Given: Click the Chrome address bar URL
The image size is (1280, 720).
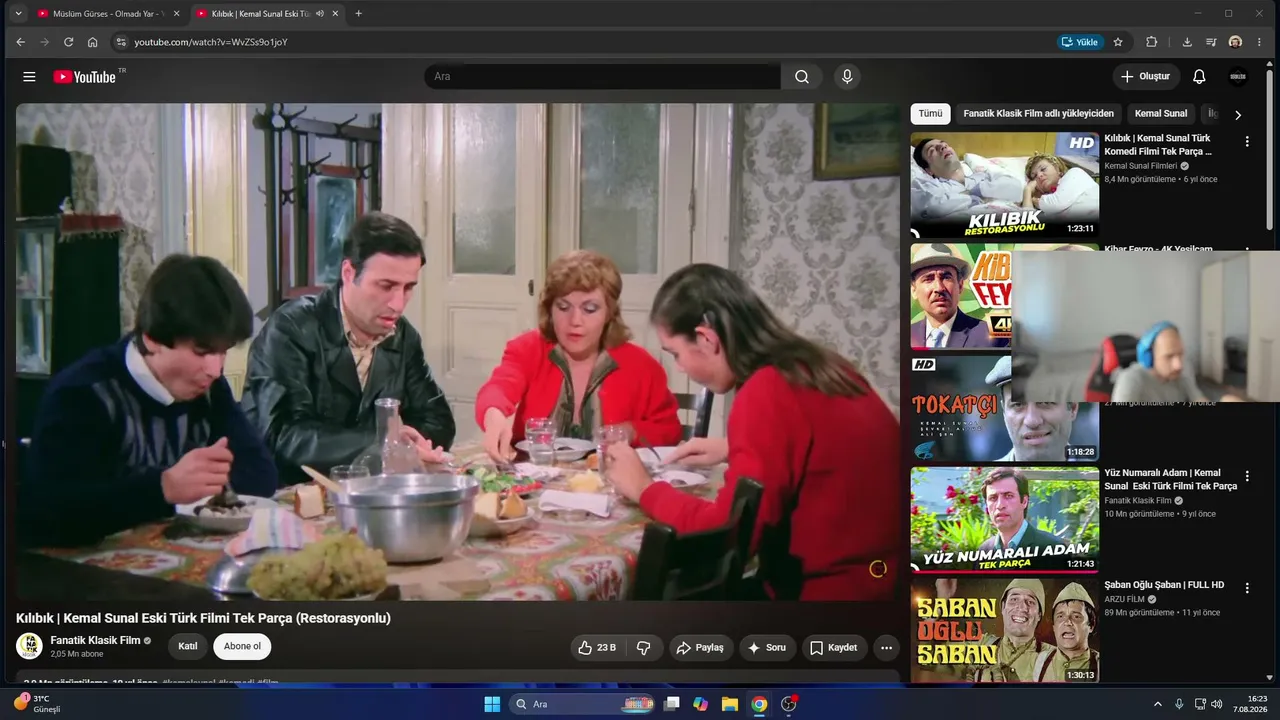Looking at the screenshot, I should click(211, 42).
